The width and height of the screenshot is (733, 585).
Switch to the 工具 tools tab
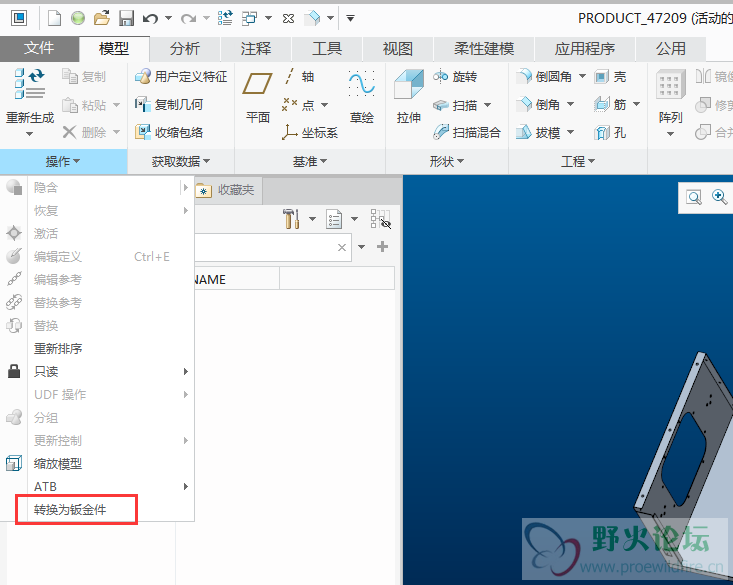327,49
